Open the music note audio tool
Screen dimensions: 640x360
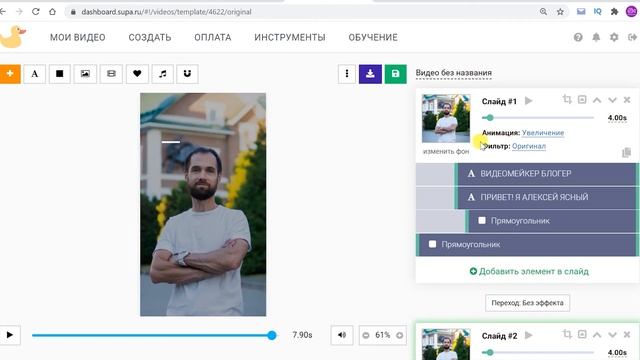[162, 74]
